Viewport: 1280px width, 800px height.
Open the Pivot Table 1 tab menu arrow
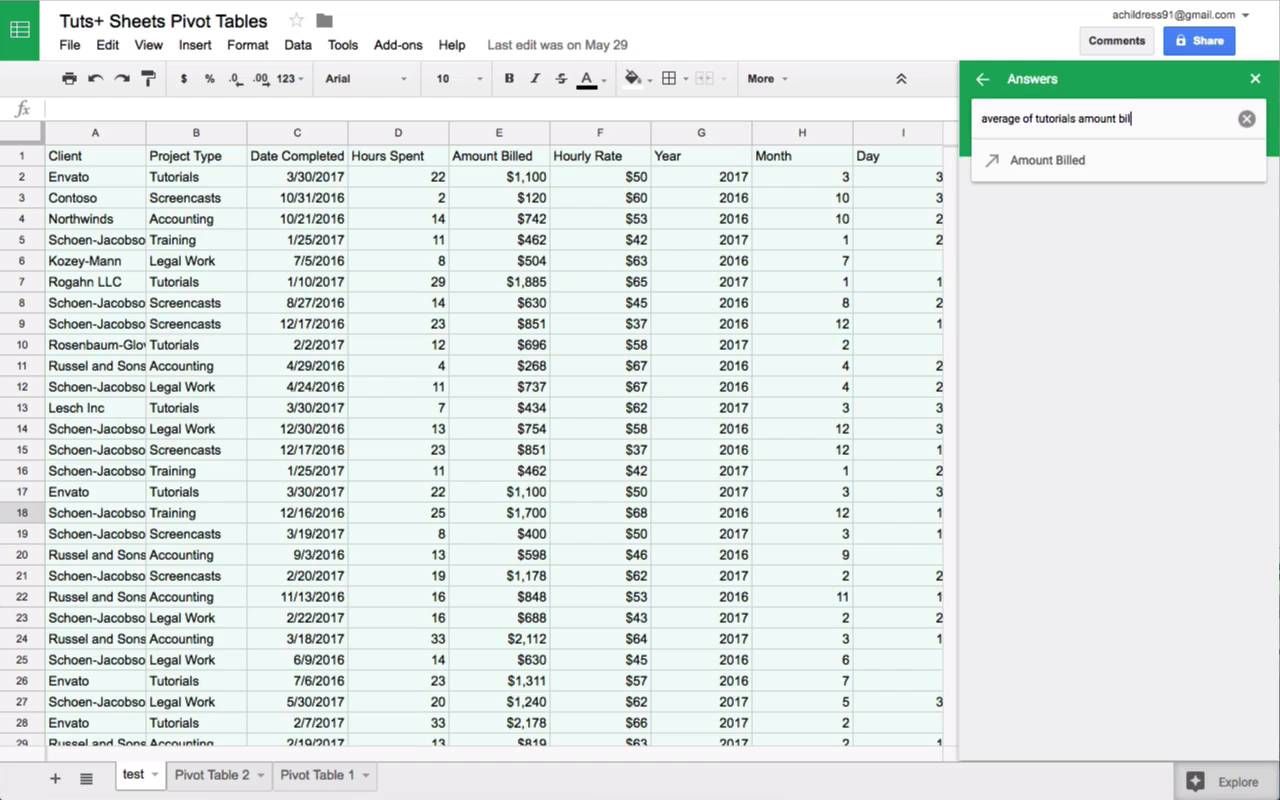click(366, 775)
